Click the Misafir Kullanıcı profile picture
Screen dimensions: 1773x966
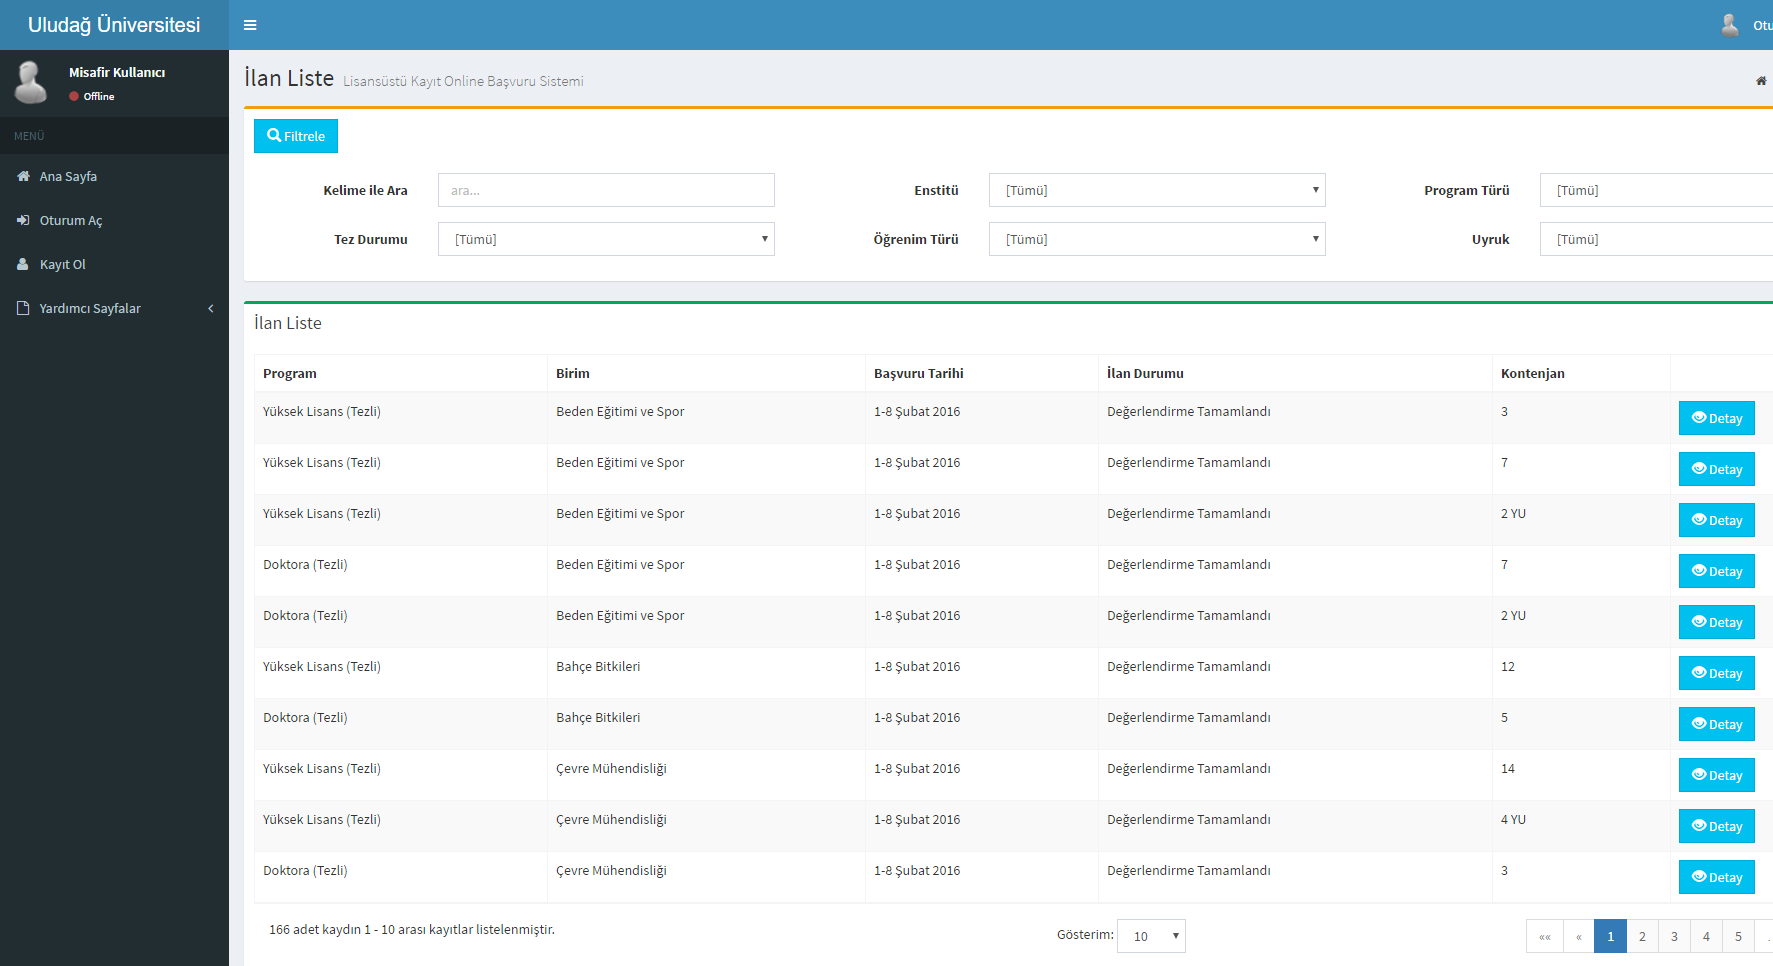[x=31, y=82]
